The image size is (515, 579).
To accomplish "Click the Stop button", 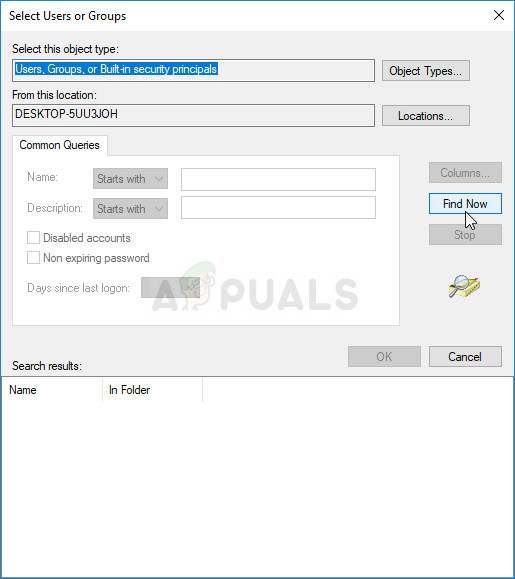I will (x=465, y=234).
